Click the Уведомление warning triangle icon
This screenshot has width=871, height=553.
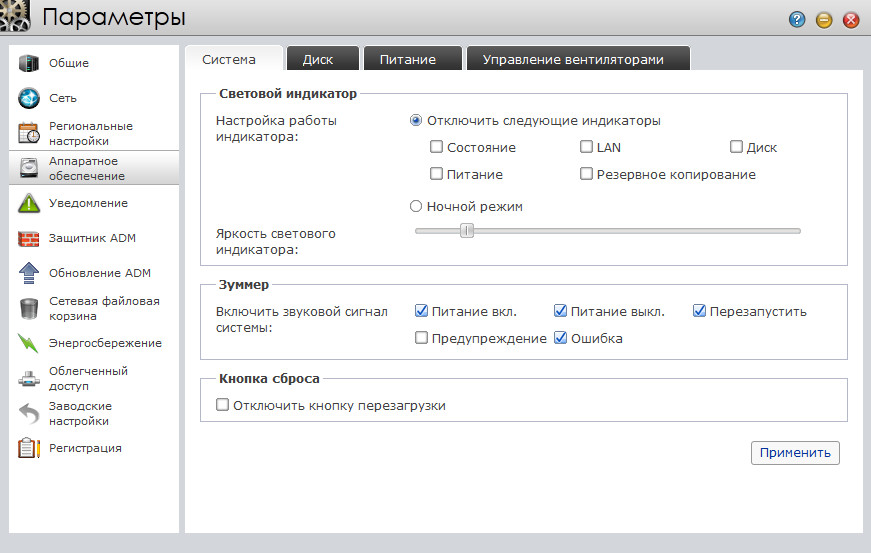(x=29, y=203)
